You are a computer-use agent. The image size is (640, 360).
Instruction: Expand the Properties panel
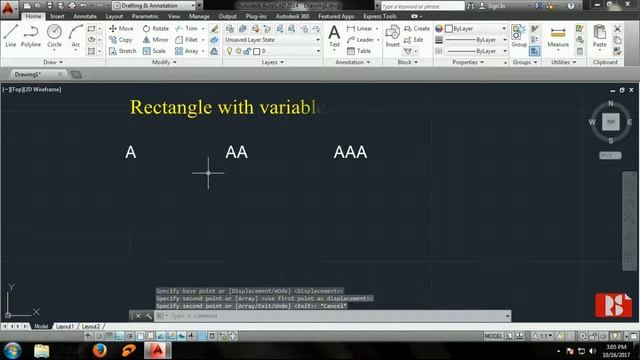468,62
